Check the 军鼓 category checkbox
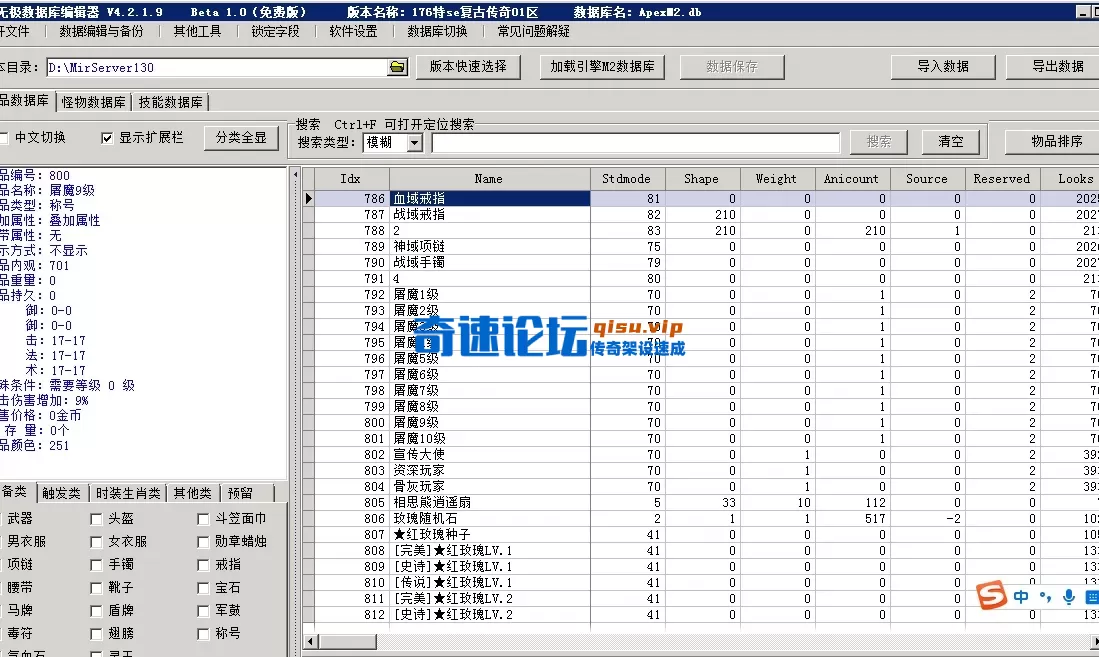 tap(203, 611)
